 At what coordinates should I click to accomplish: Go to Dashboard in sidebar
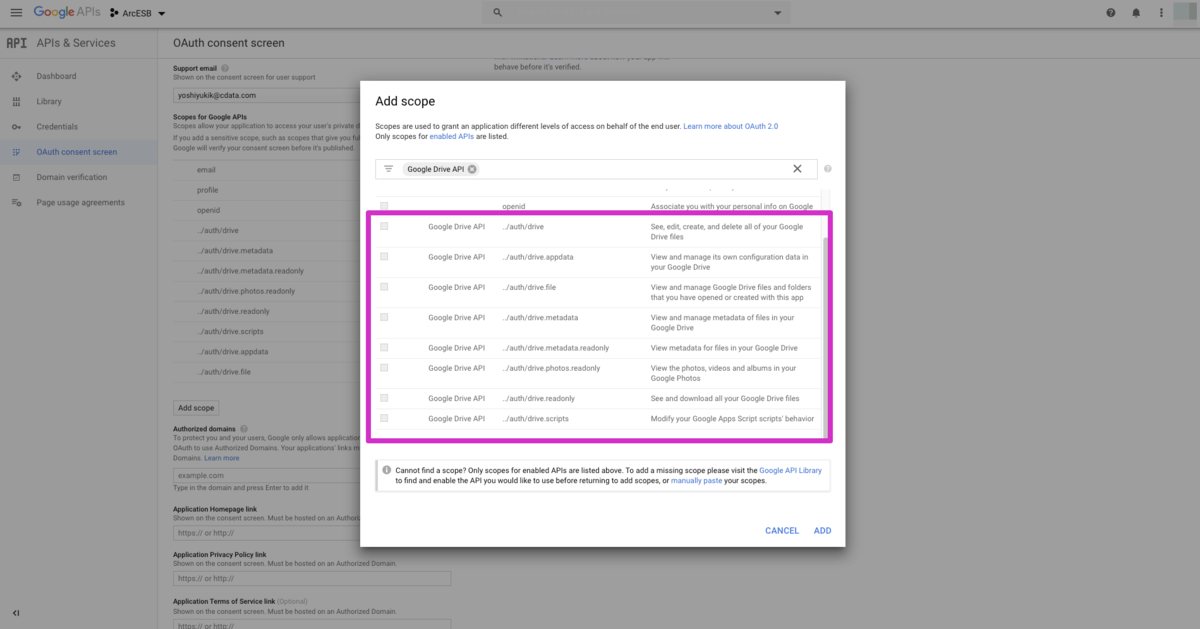tap(56, 76)
